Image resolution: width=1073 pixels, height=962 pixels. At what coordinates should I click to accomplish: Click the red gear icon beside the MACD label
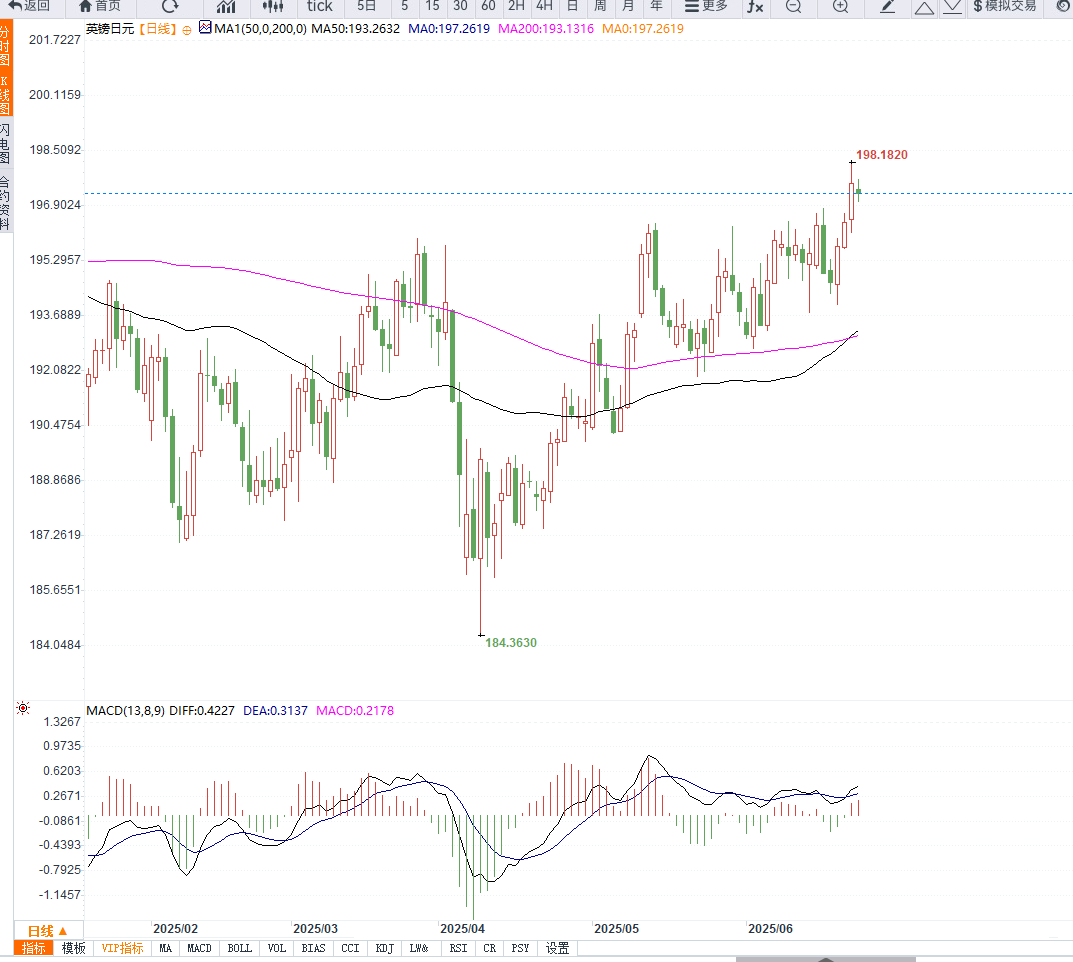point(22,709)
